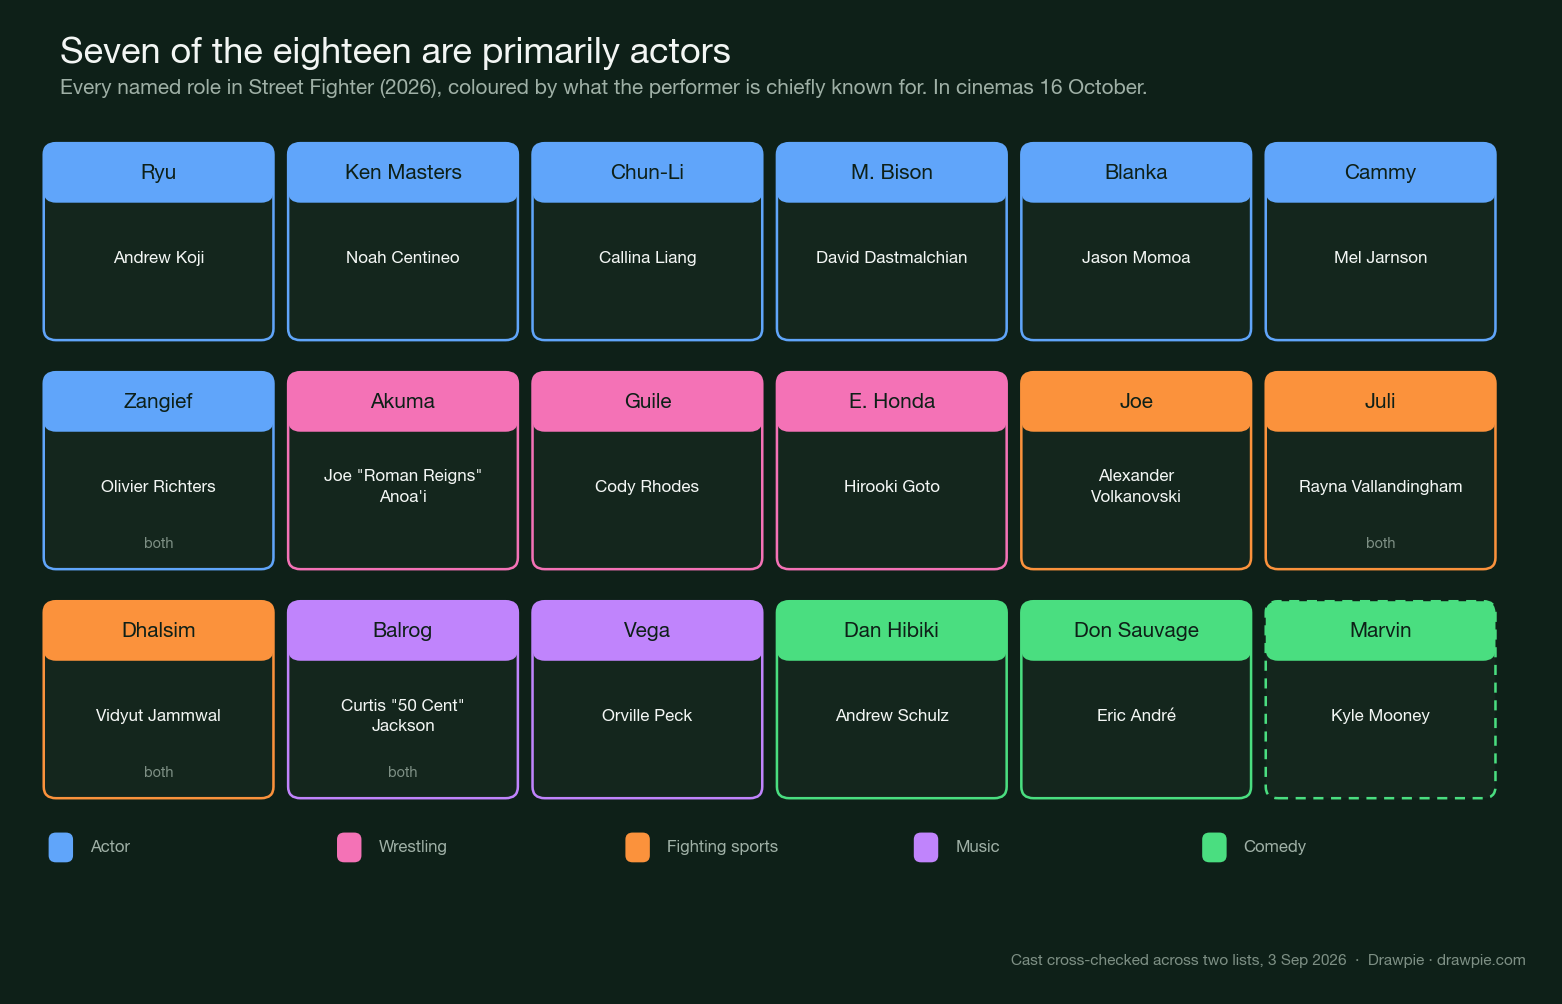This screenshot has height=1004, width=1562.
Task: Select performer name 'Rayna Vallandingham'
Action: coord(1380,487)
